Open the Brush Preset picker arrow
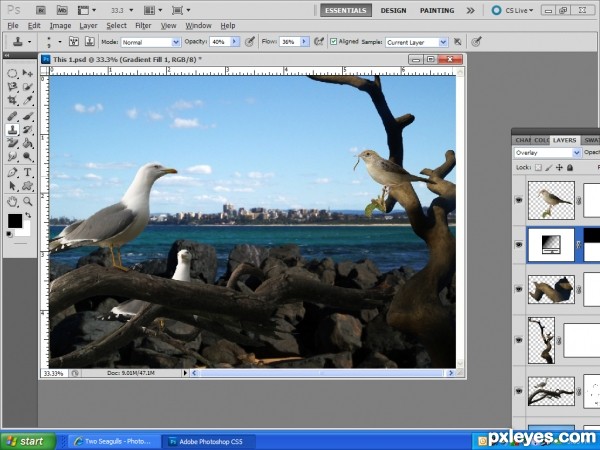The image size is (600, 450). point(60,41)
